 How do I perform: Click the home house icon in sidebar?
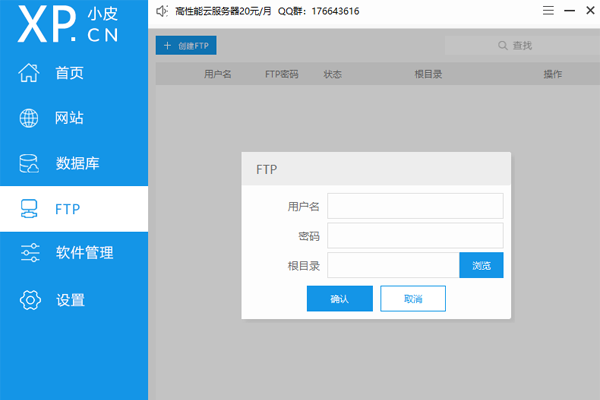(x=30, y=73)
